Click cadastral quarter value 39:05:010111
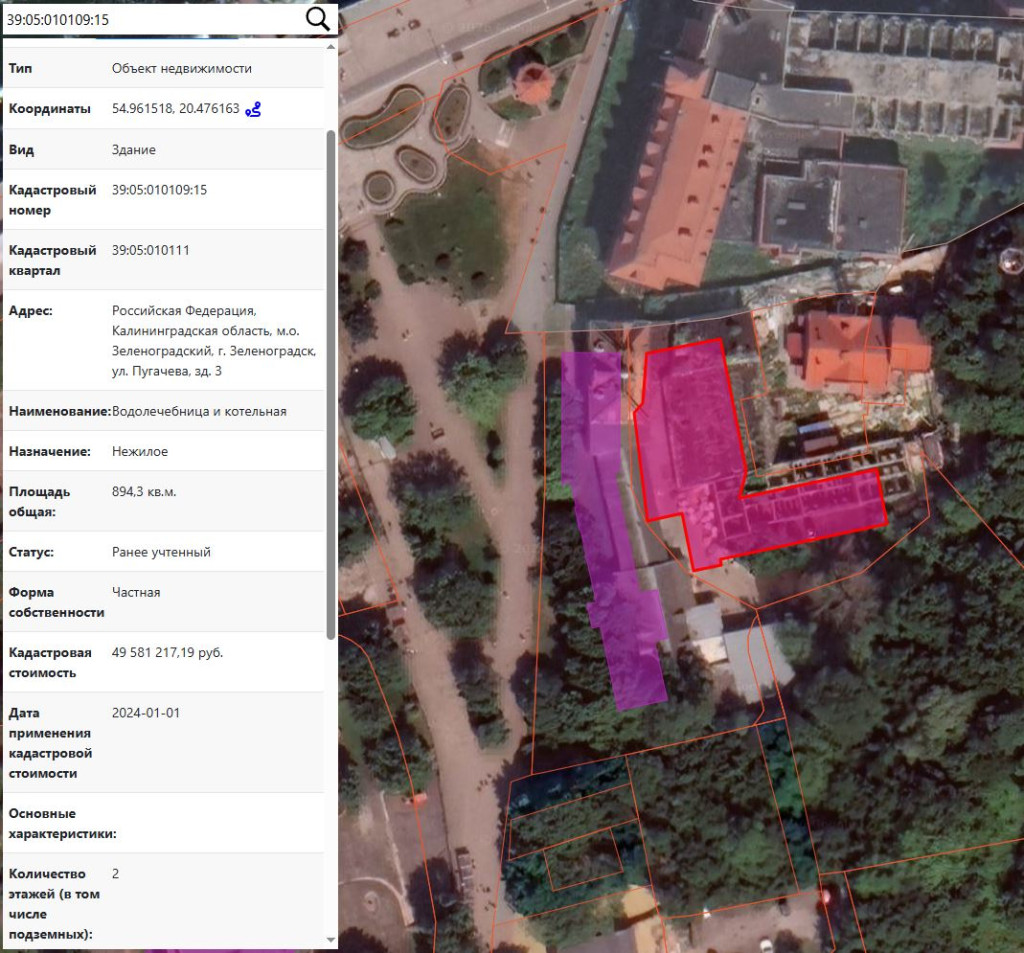The image size is (1024, 953). coord(151,250)
